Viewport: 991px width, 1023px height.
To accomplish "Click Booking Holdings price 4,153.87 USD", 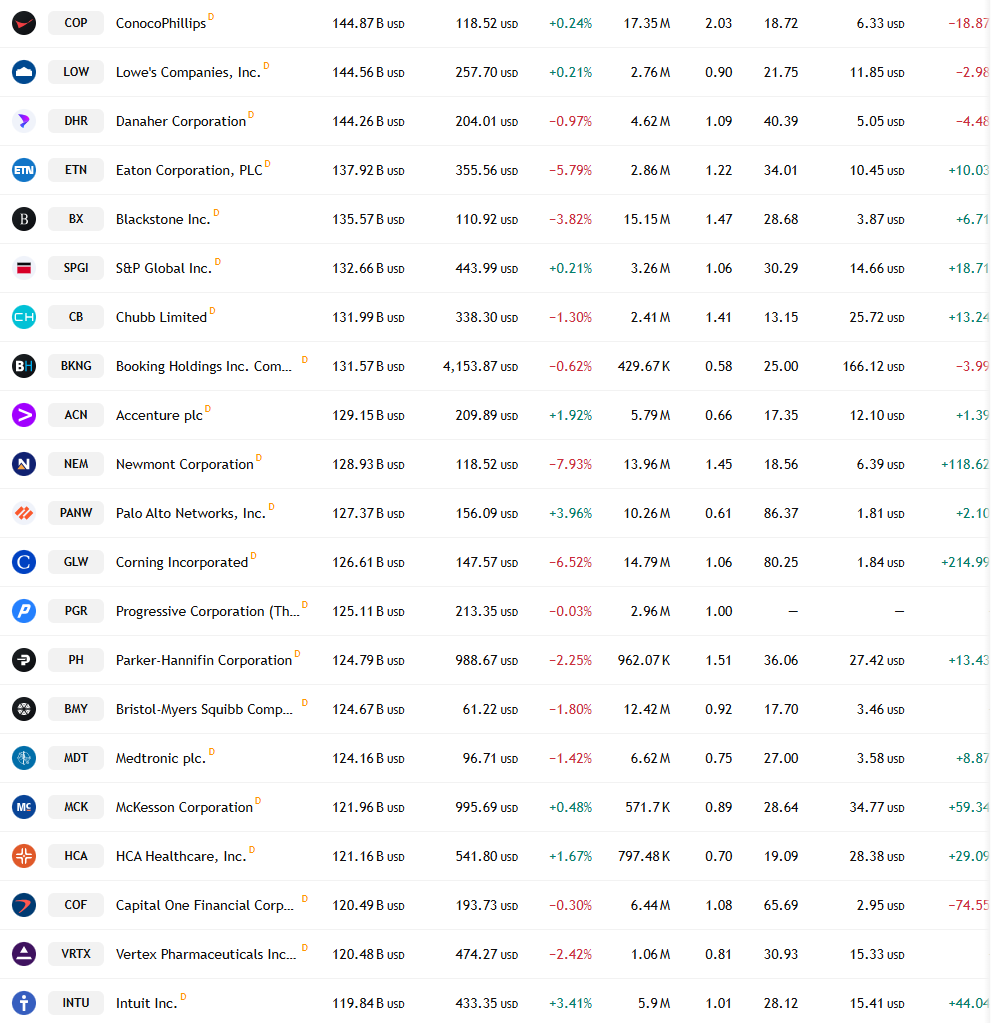I will pos(480,366).
